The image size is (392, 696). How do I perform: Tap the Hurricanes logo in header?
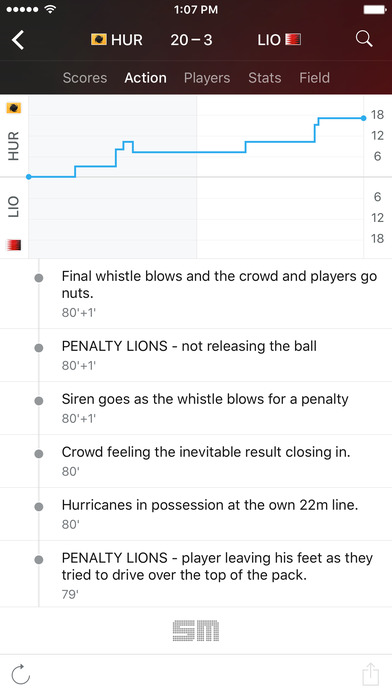click(99, 40)
